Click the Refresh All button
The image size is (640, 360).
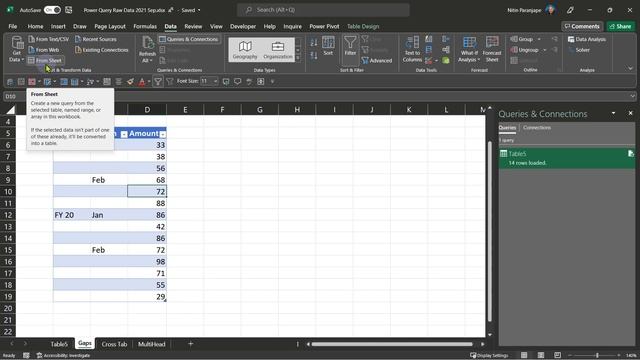147,49
